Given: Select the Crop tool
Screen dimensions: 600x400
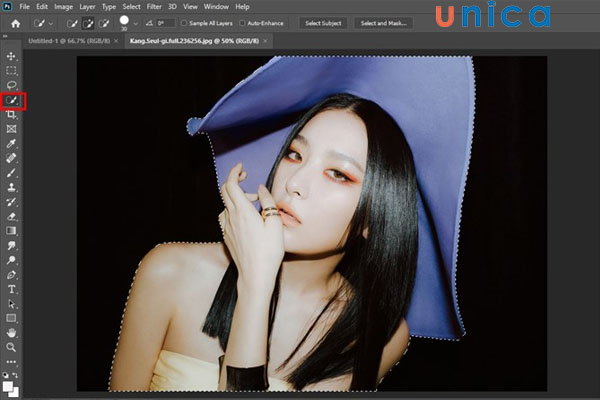Looking at the screenshot, I should 11,114.
